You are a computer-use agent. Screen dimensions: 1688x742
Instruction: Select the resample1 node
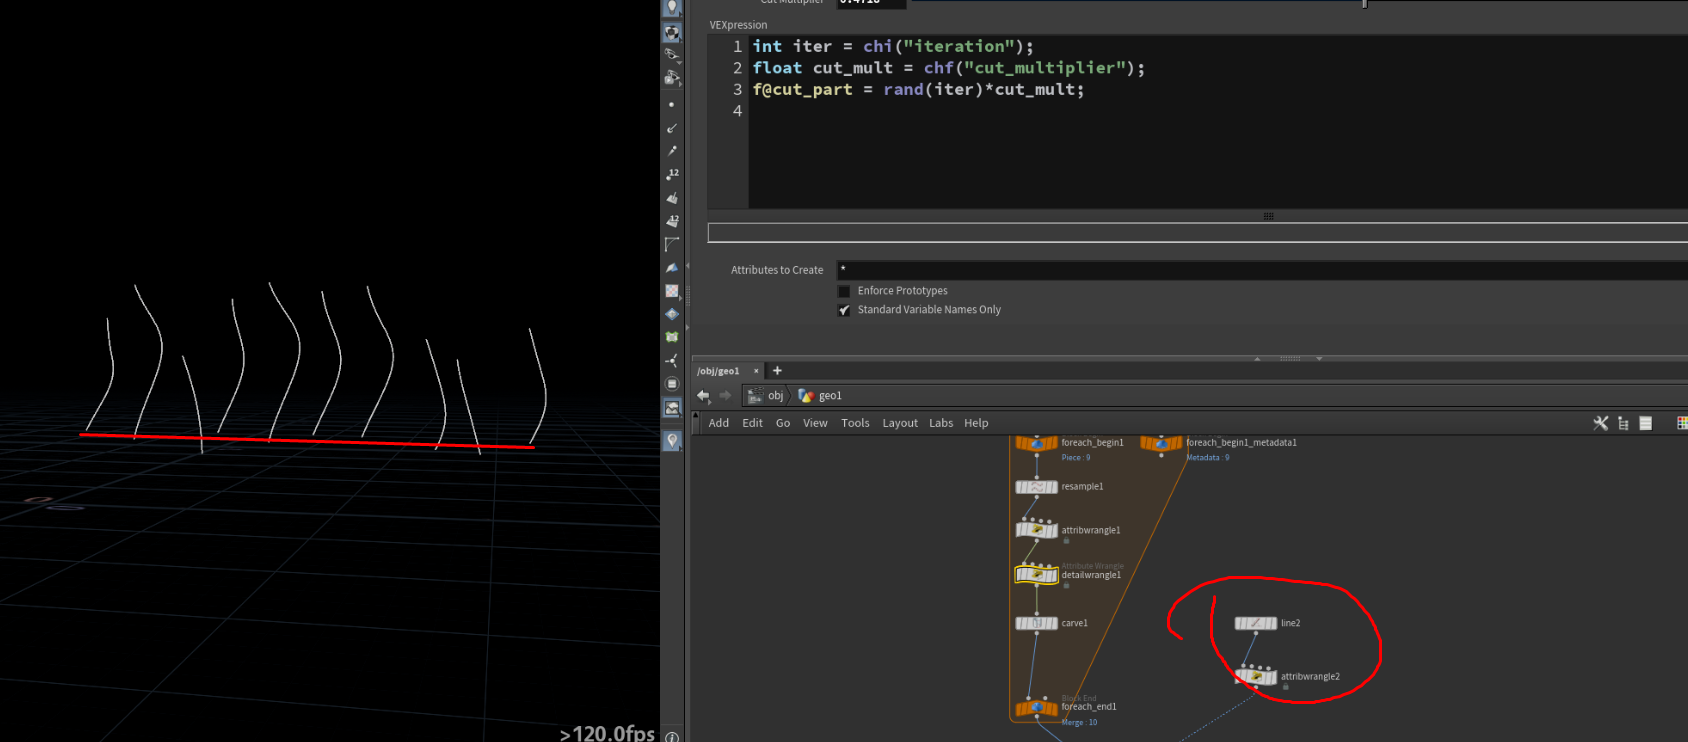point(1037,487)
